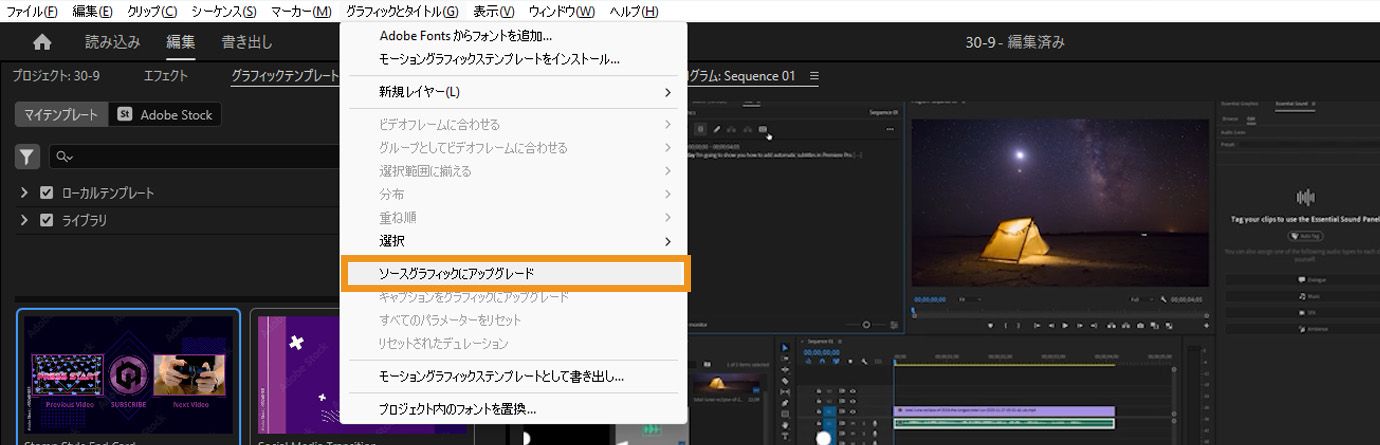1380x445 pixels.
Task: Select the purple video clip in the timeline
Action: (1004, 411)
